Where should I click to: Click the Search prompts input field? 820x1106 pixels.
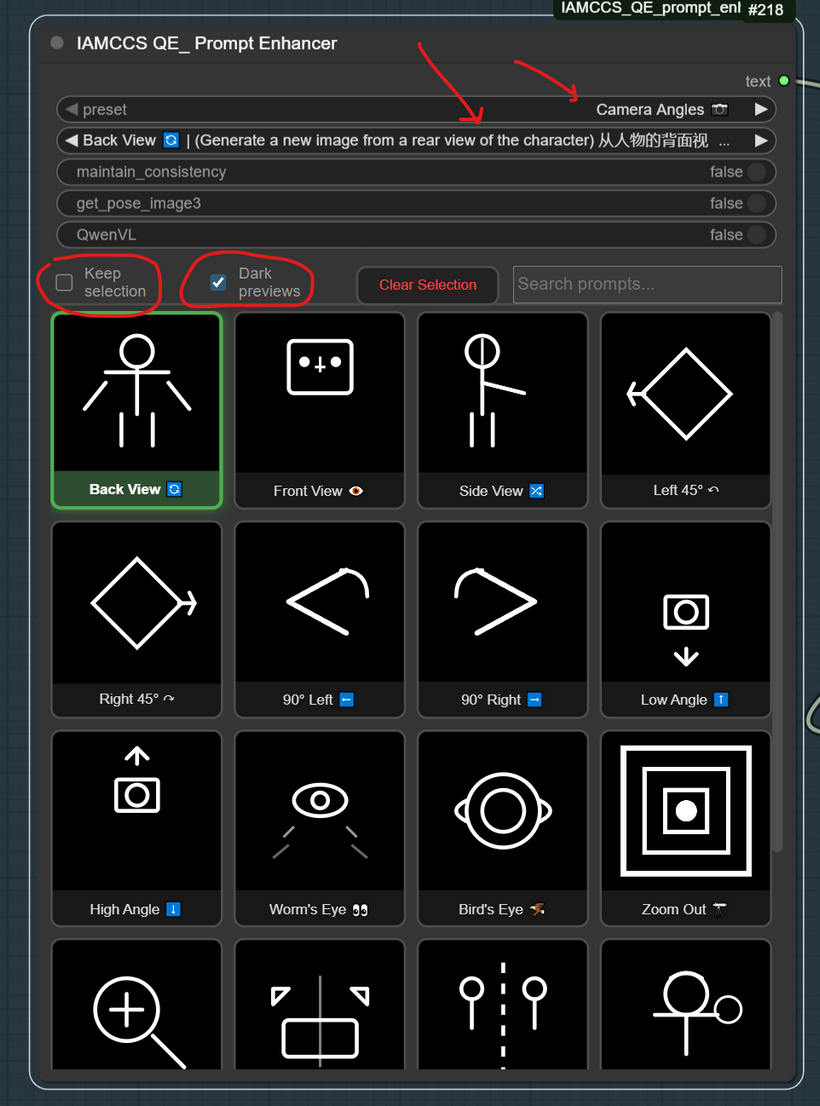click(646, 284)
